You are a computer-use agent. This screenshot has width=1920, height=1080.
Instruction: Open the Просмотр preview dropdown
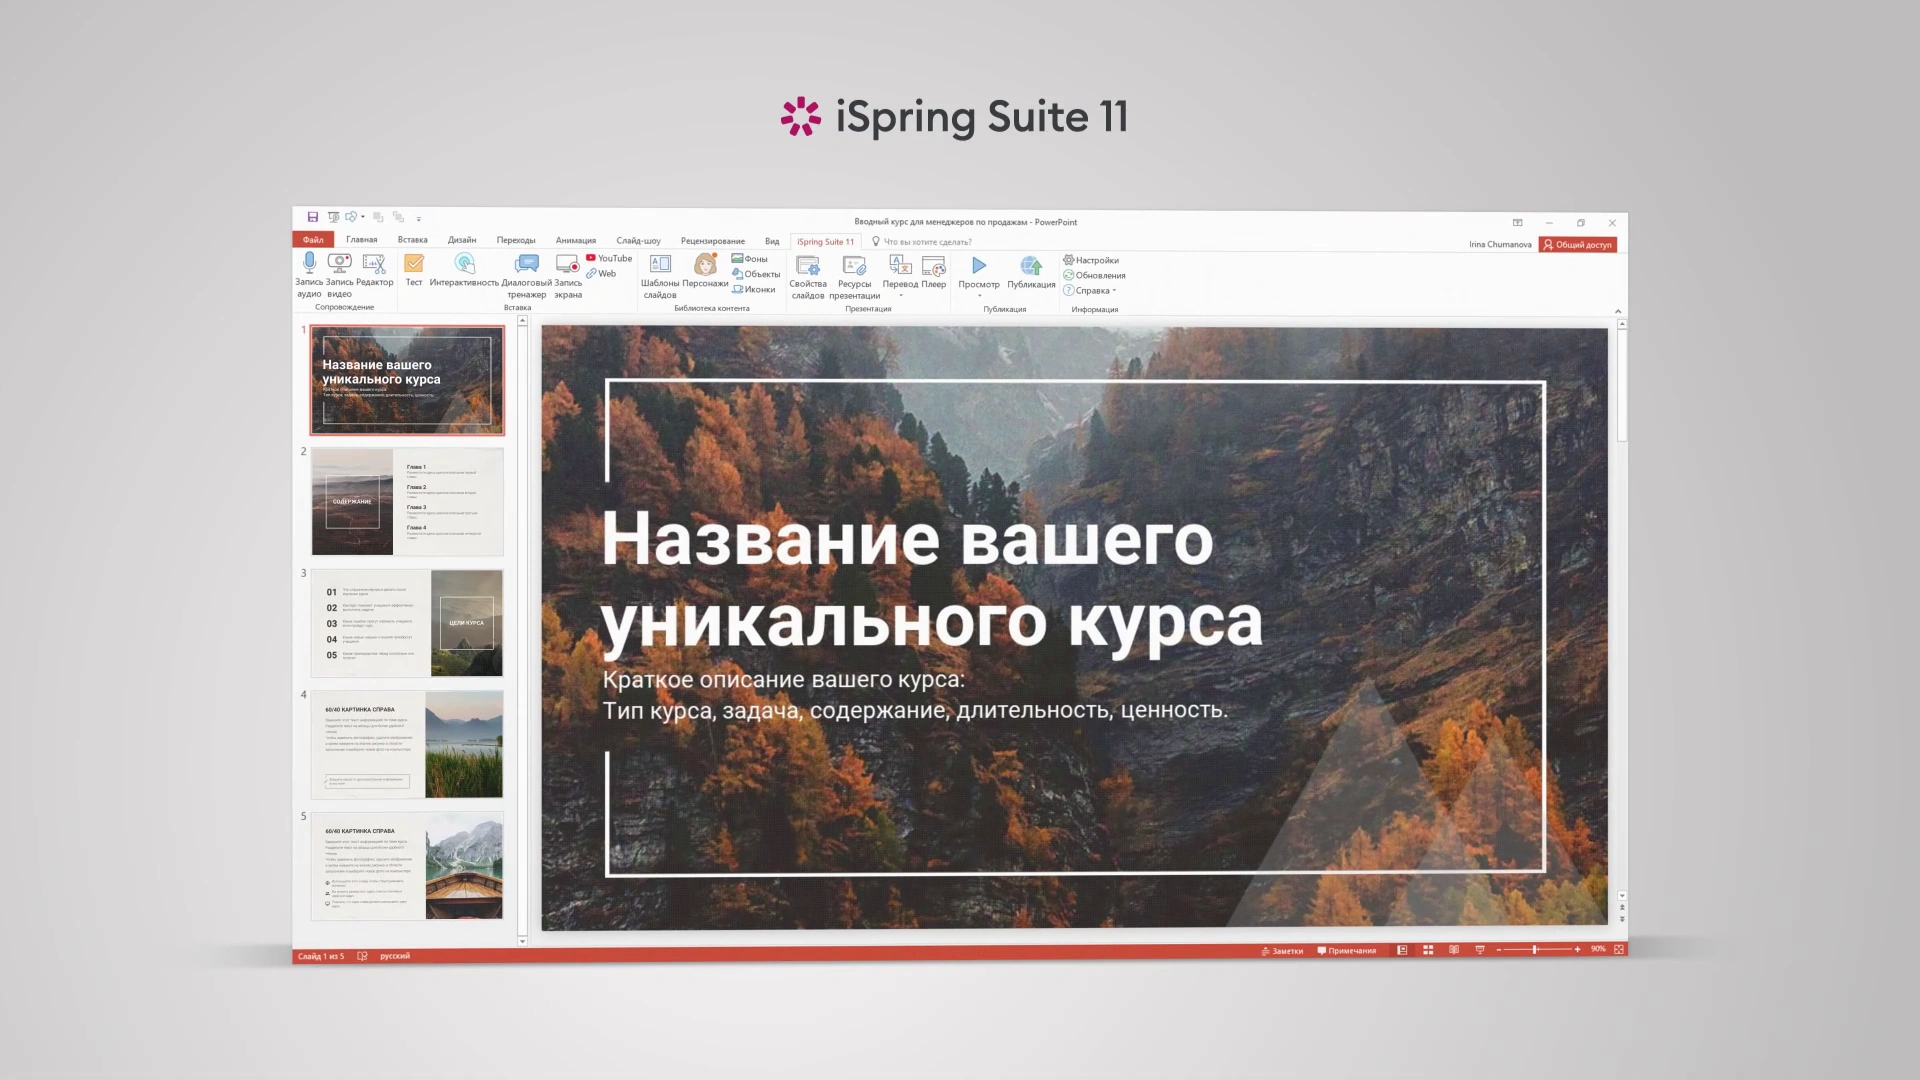click(979, 296)
